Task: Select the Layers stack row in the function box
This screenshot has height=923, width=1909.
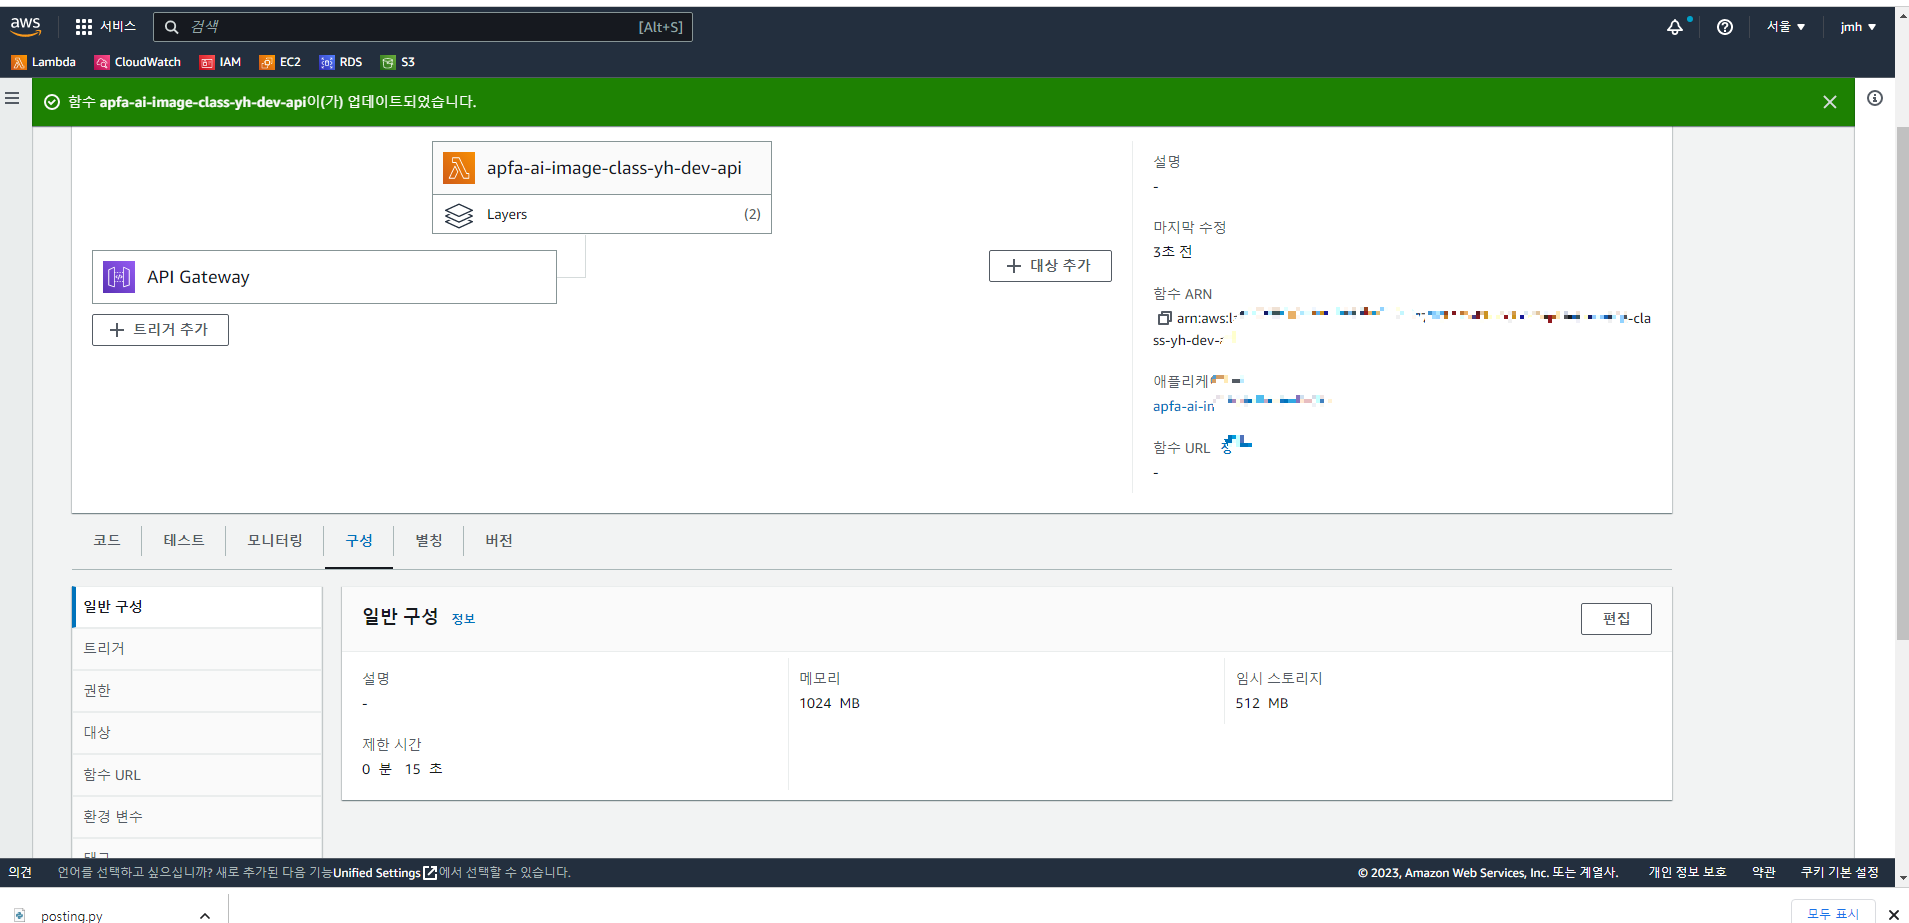Action: (x=602, y=214)
